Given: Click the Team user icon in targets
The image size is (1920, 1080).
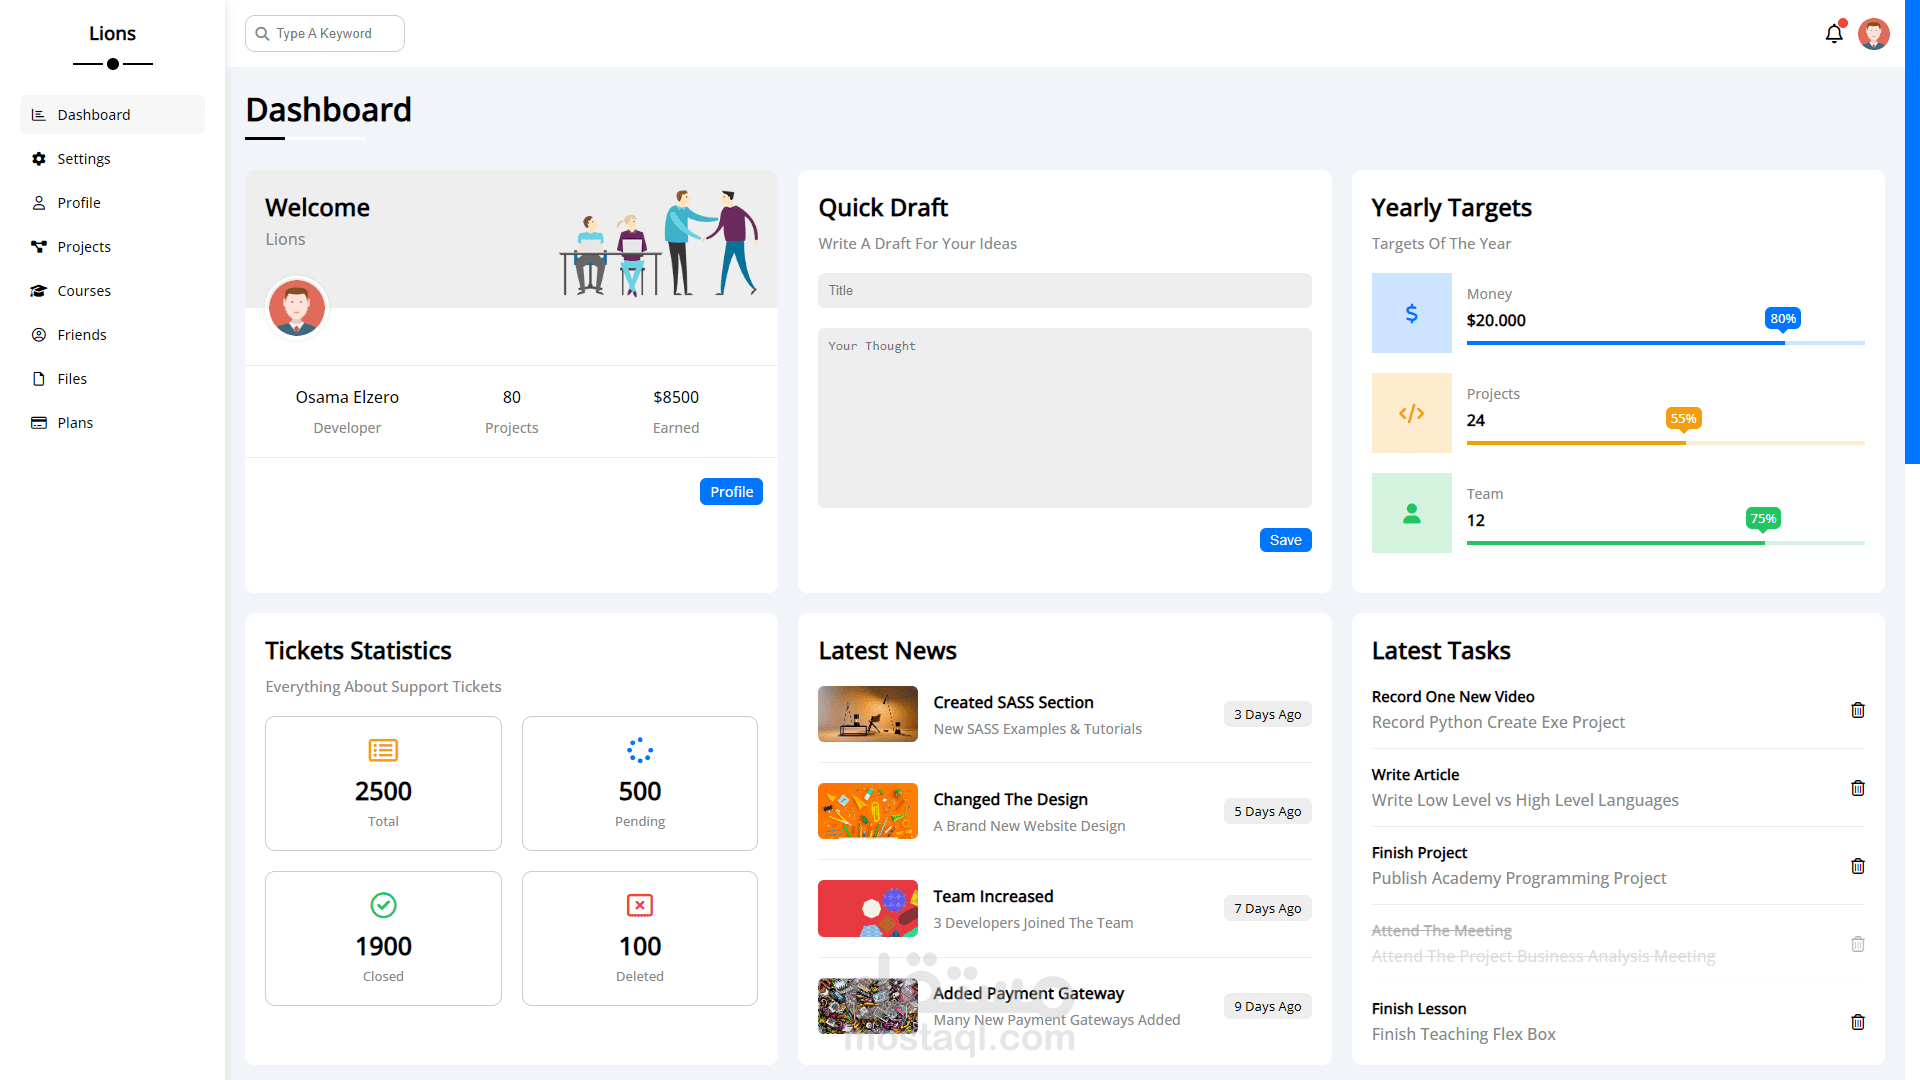Looking at the screenshot, I should click(x=1411, y=513).
